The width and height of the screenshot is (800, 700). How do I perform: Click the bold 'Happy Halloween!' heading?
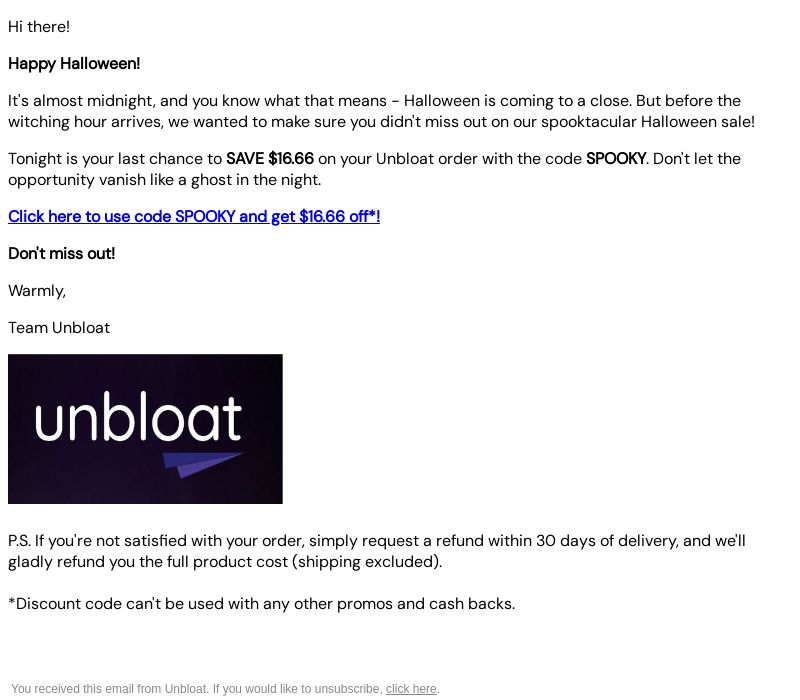point(74,64)
